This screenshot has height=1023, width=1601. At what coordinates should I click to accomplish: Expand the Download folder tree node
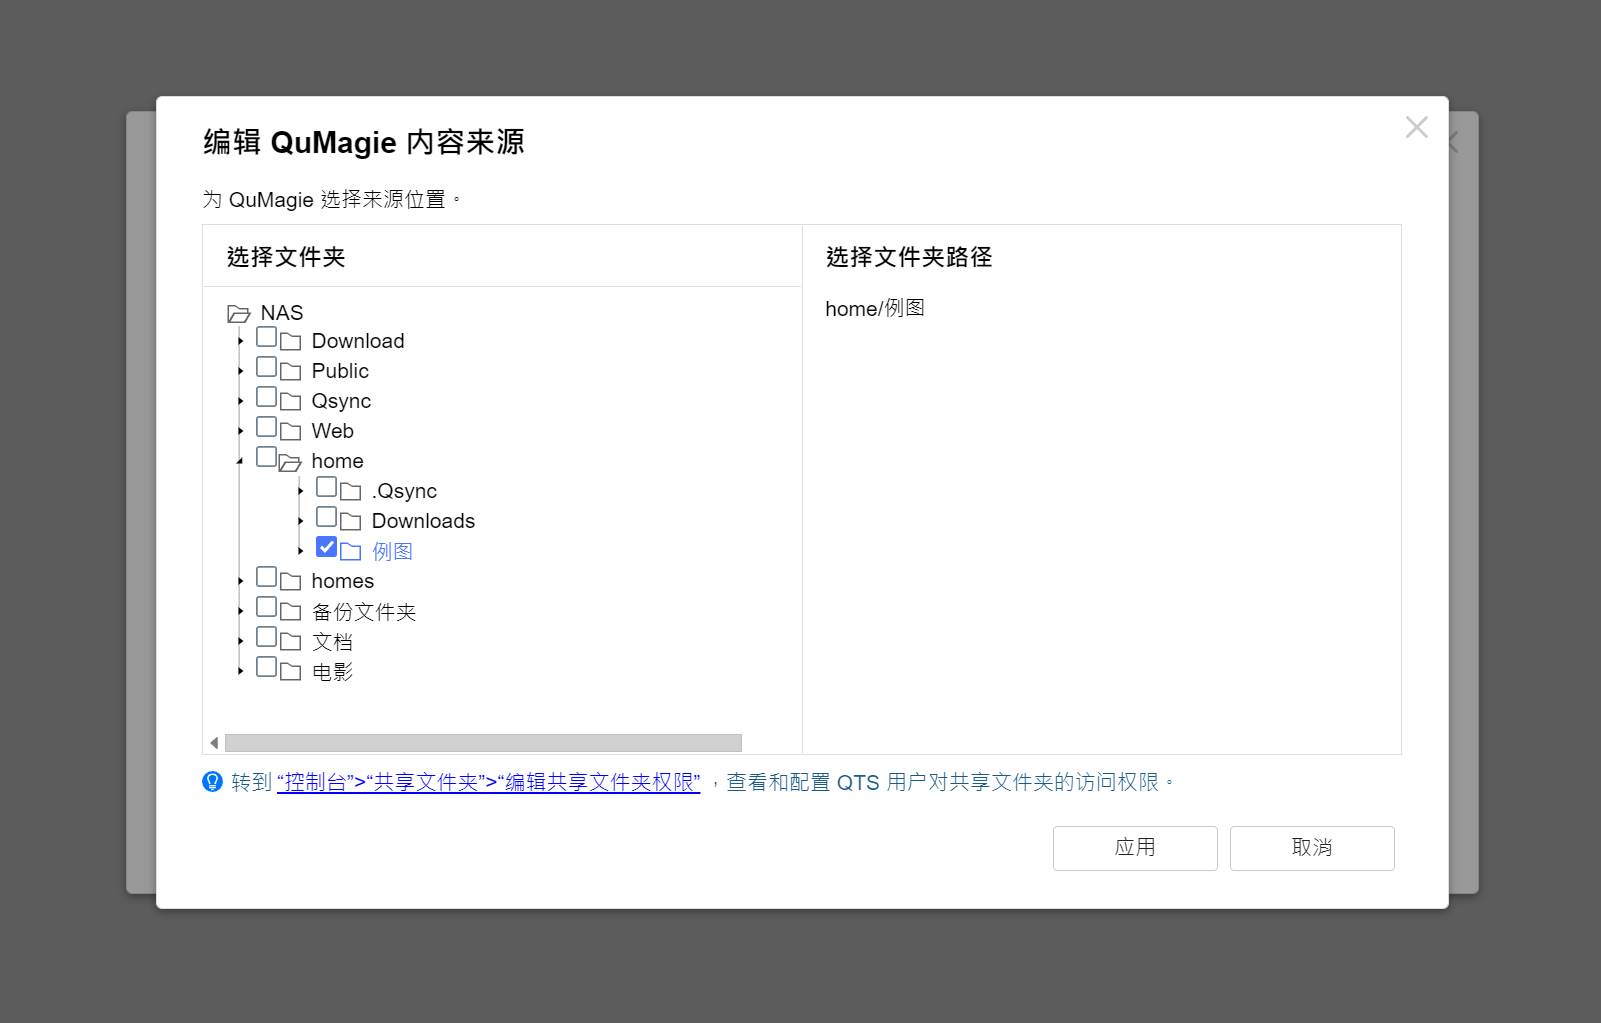(x=240, y=341)
